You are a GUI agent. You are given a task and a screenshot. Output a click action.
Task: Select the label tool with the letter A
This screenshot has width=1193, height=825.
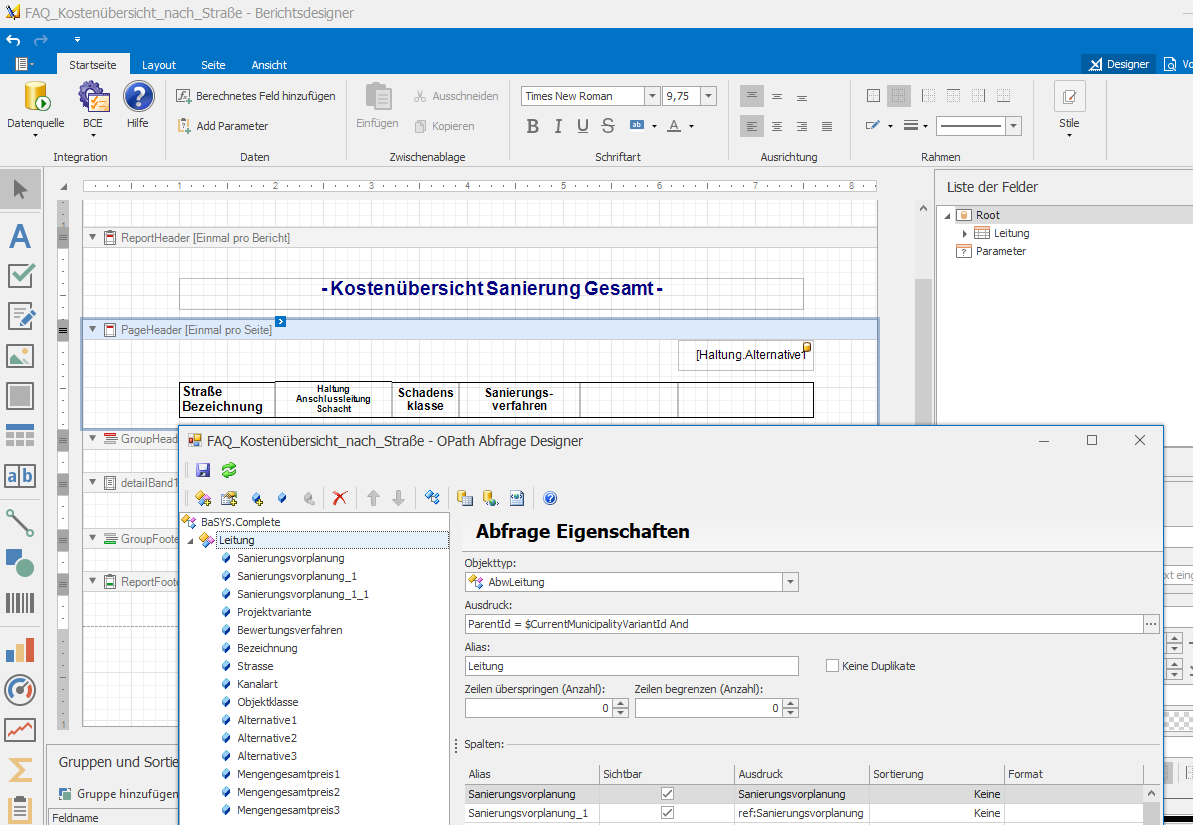(20, 237)
